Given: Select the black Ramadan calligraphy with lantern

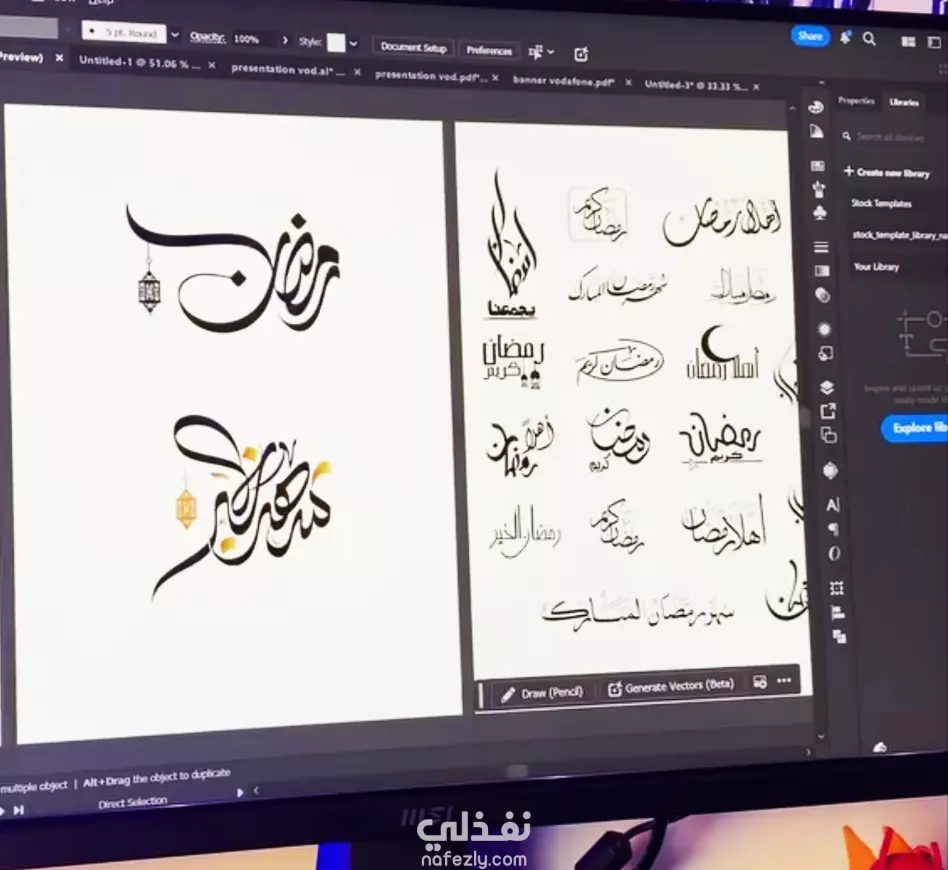Looking at the screenshot, I should [232, 269].
